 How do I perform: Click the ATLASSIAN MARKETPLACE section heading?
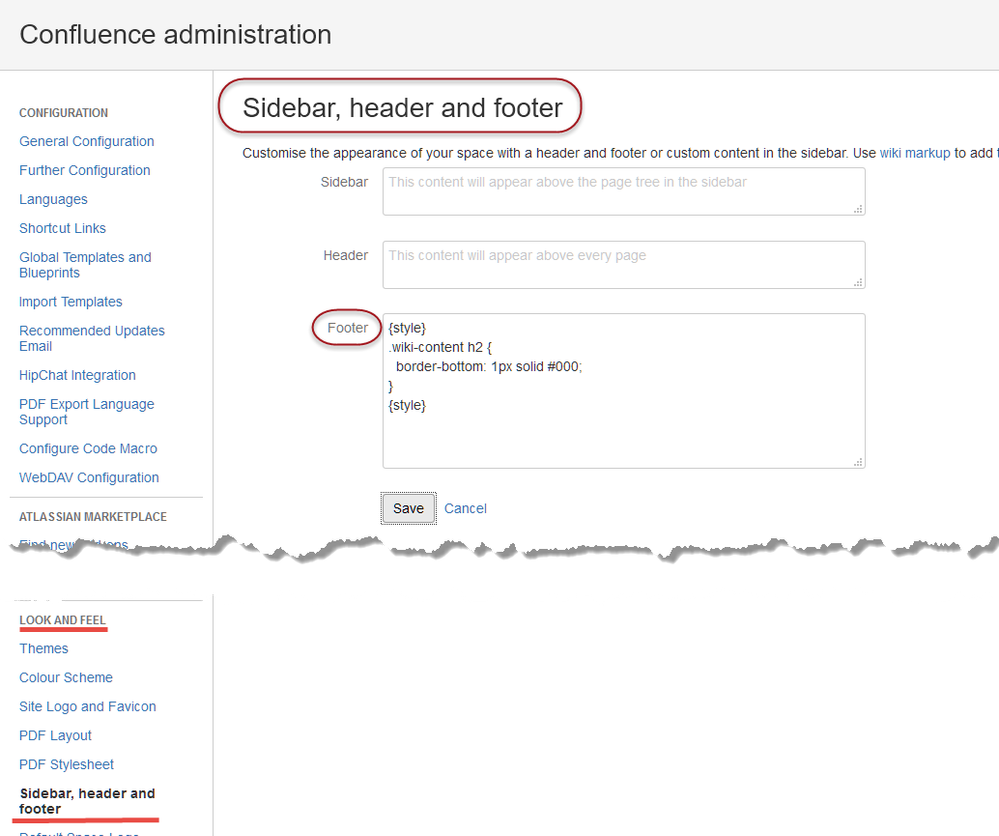coord(93,517)
